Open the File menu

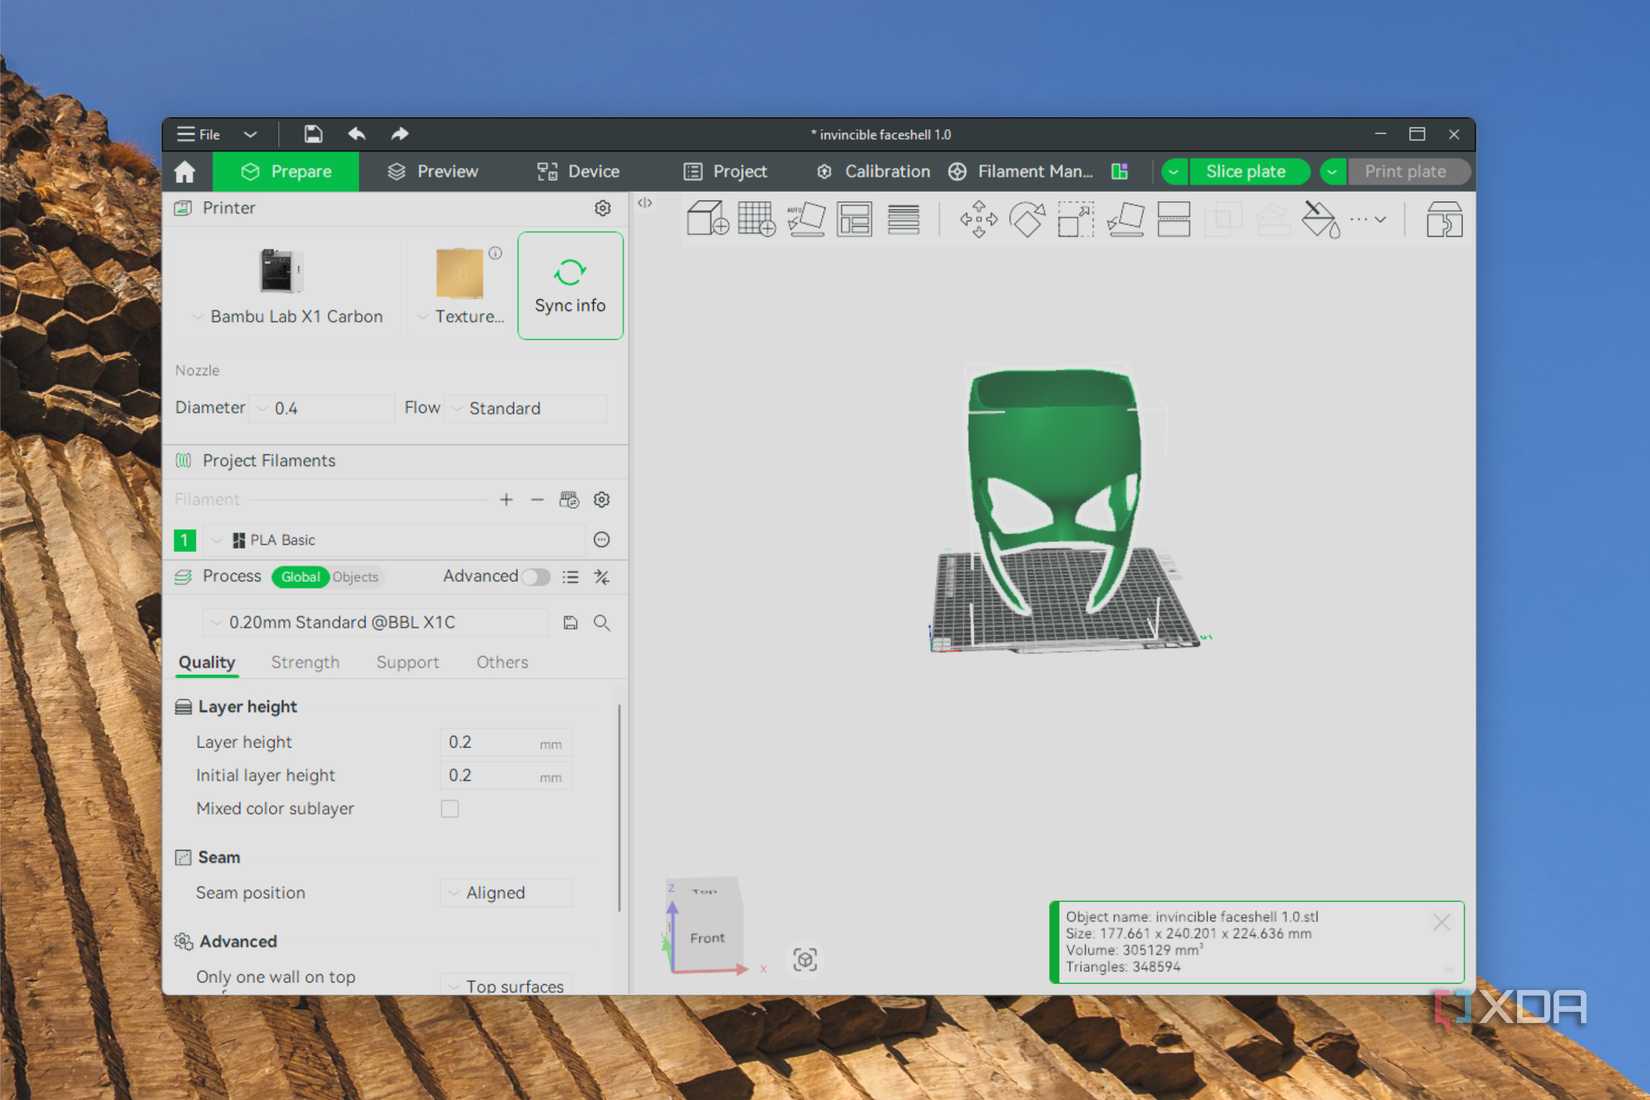[199, 134]
